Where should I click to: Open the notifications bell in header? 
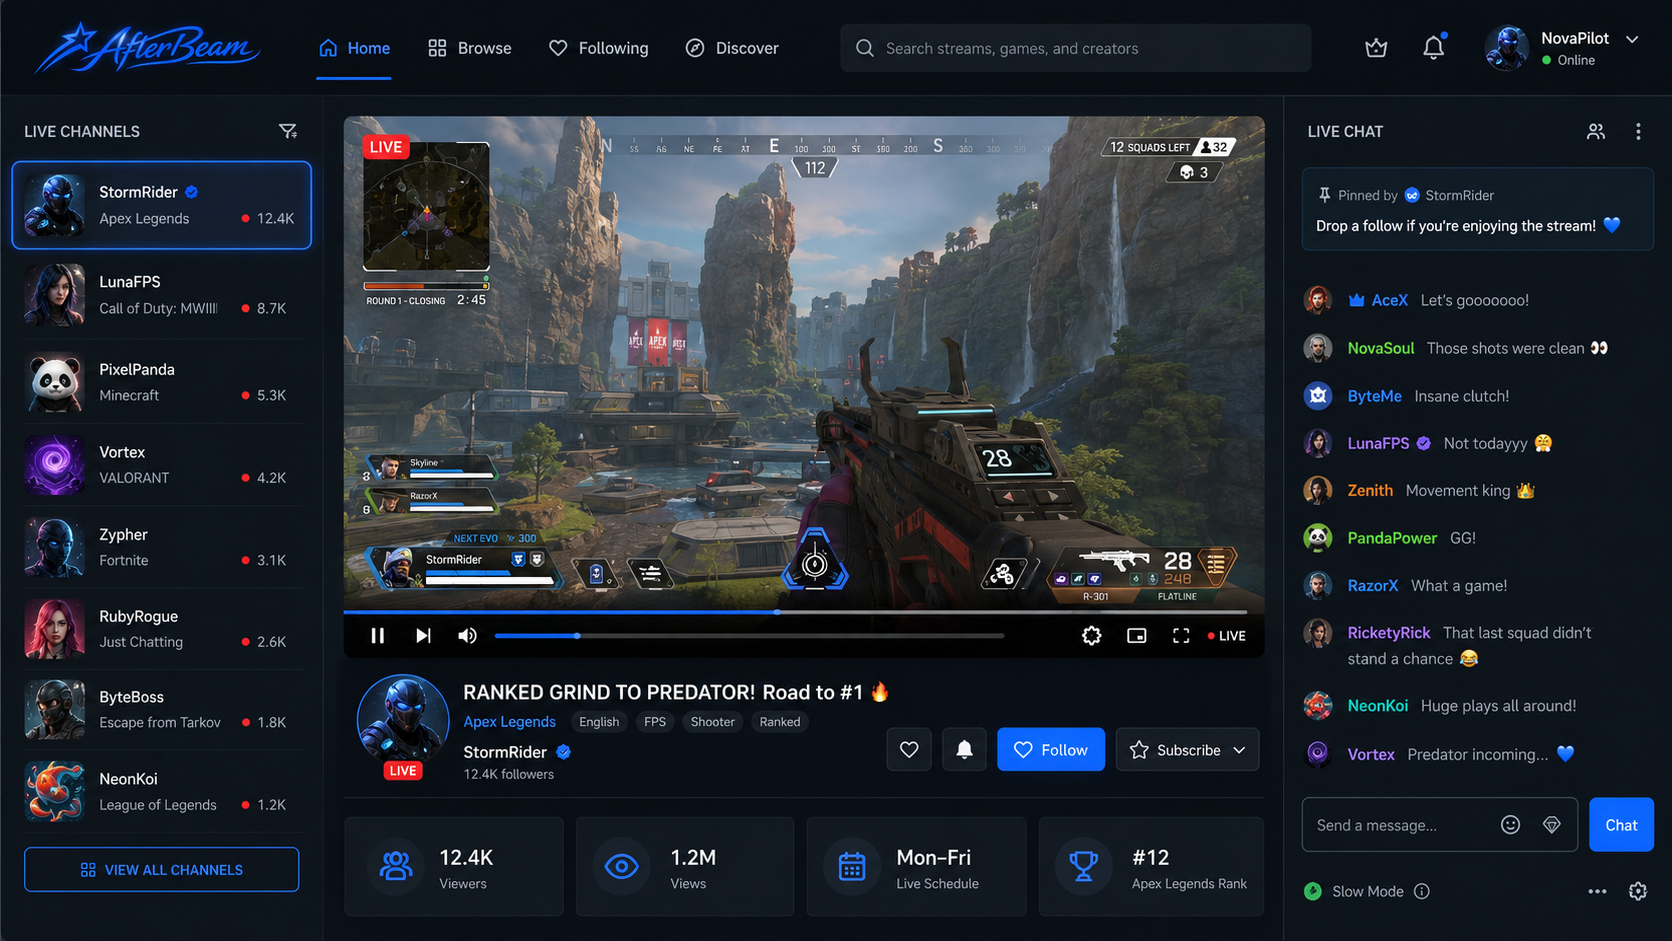coord(1433,48)
